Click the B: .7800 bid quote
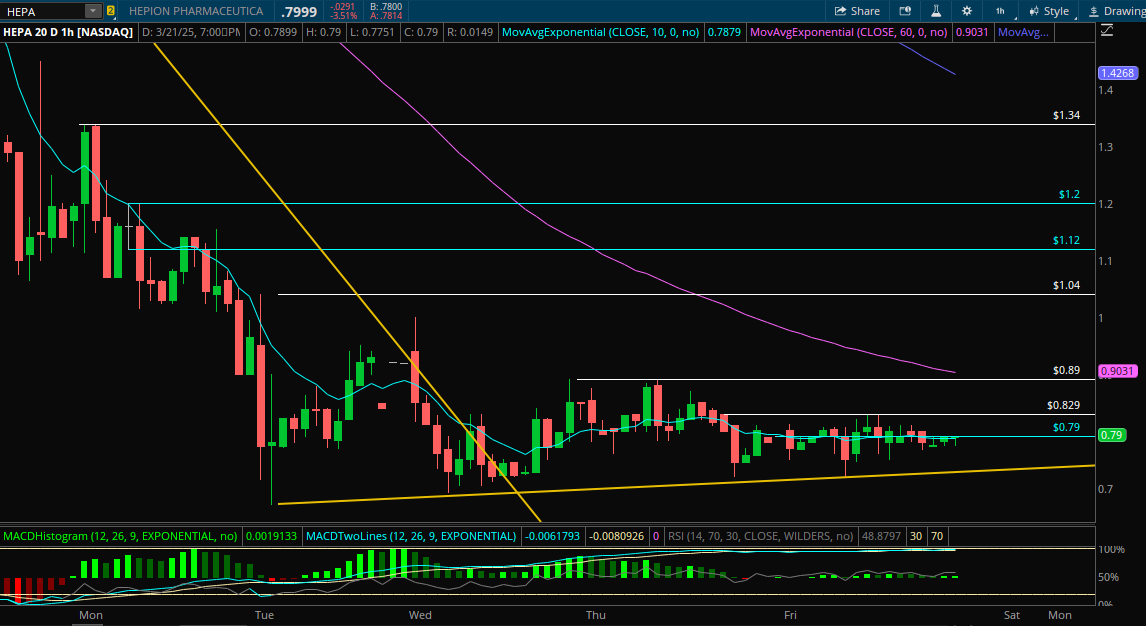Image resolution: width=1146 pixels, height=626 pixels. (386, 7)
